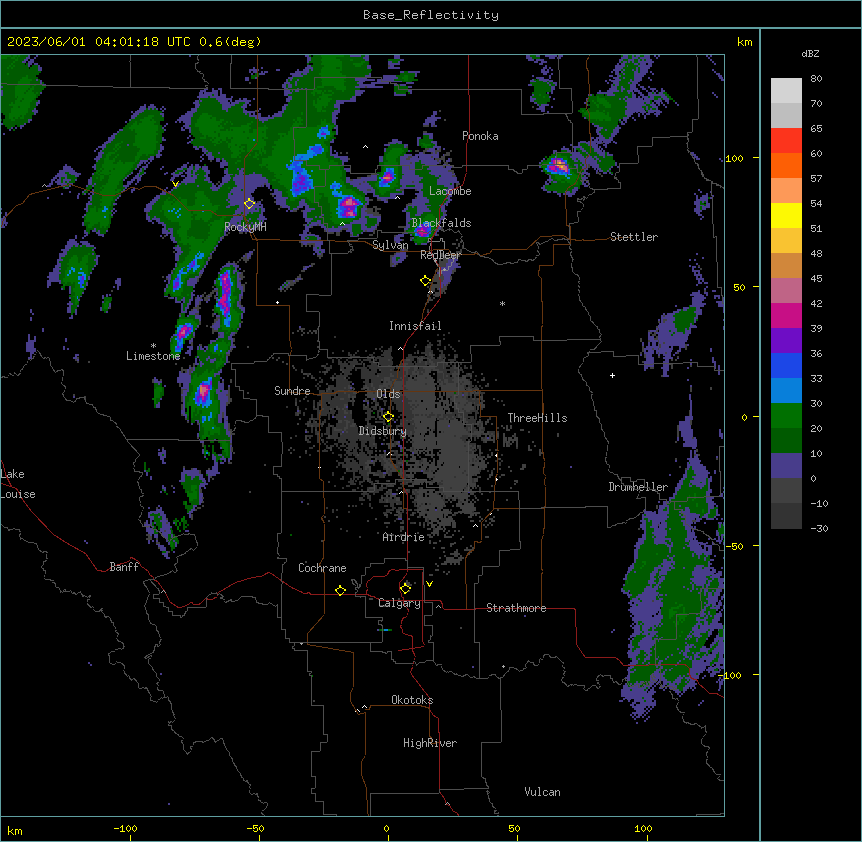Click the Sylvan label
Viewport: 862px width, 842px height.
coord(390,245)
